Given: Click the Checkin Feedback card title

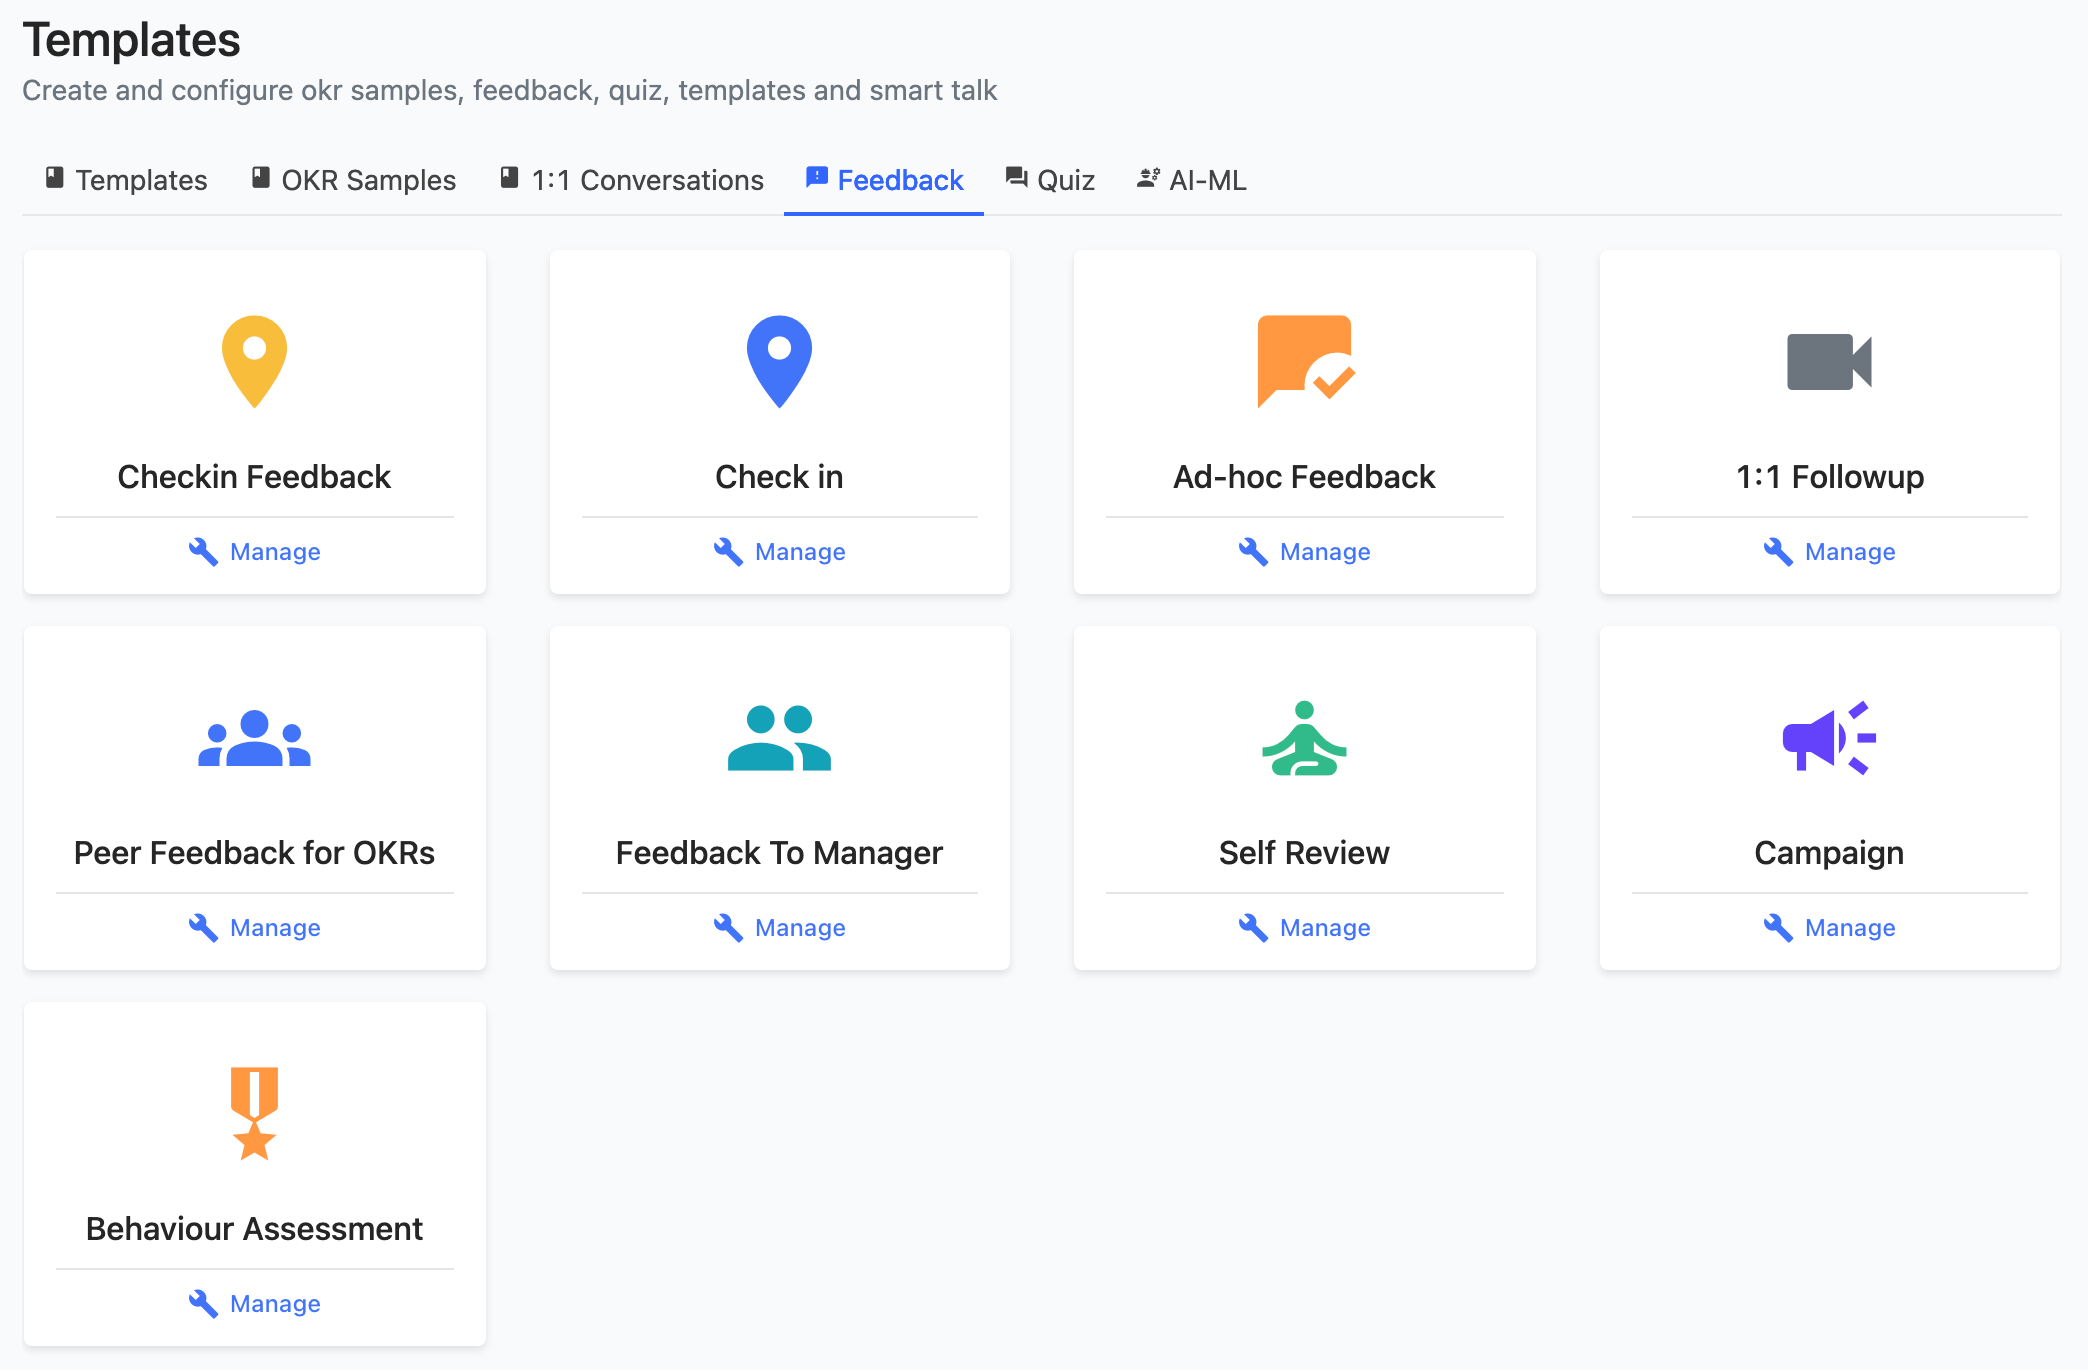Looking at the screenshot, I should pos(254,477).
